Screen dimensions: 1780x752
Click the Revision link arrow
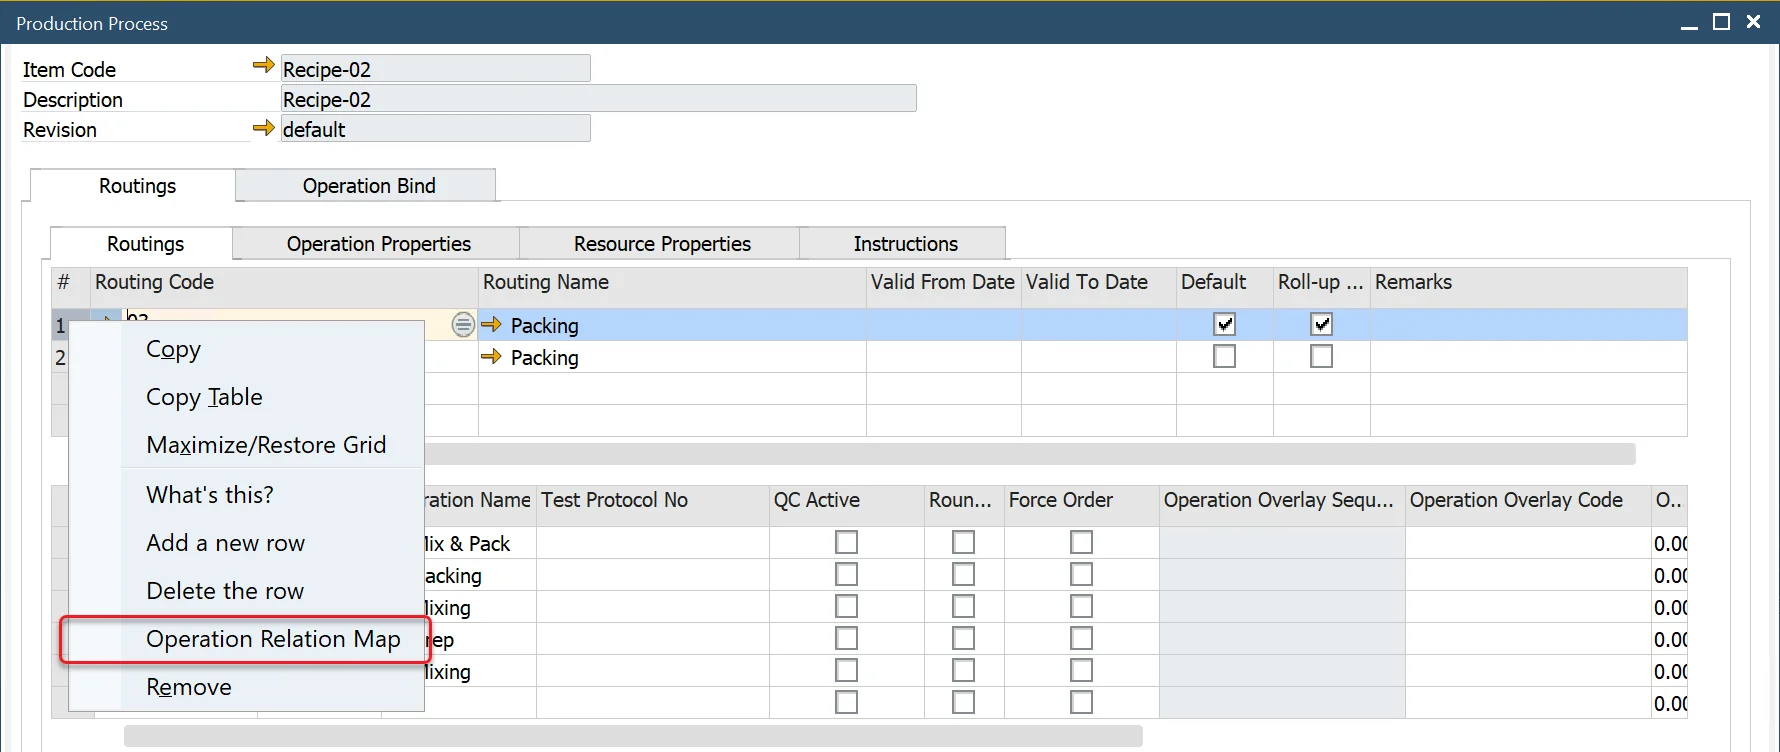[263, 128]
